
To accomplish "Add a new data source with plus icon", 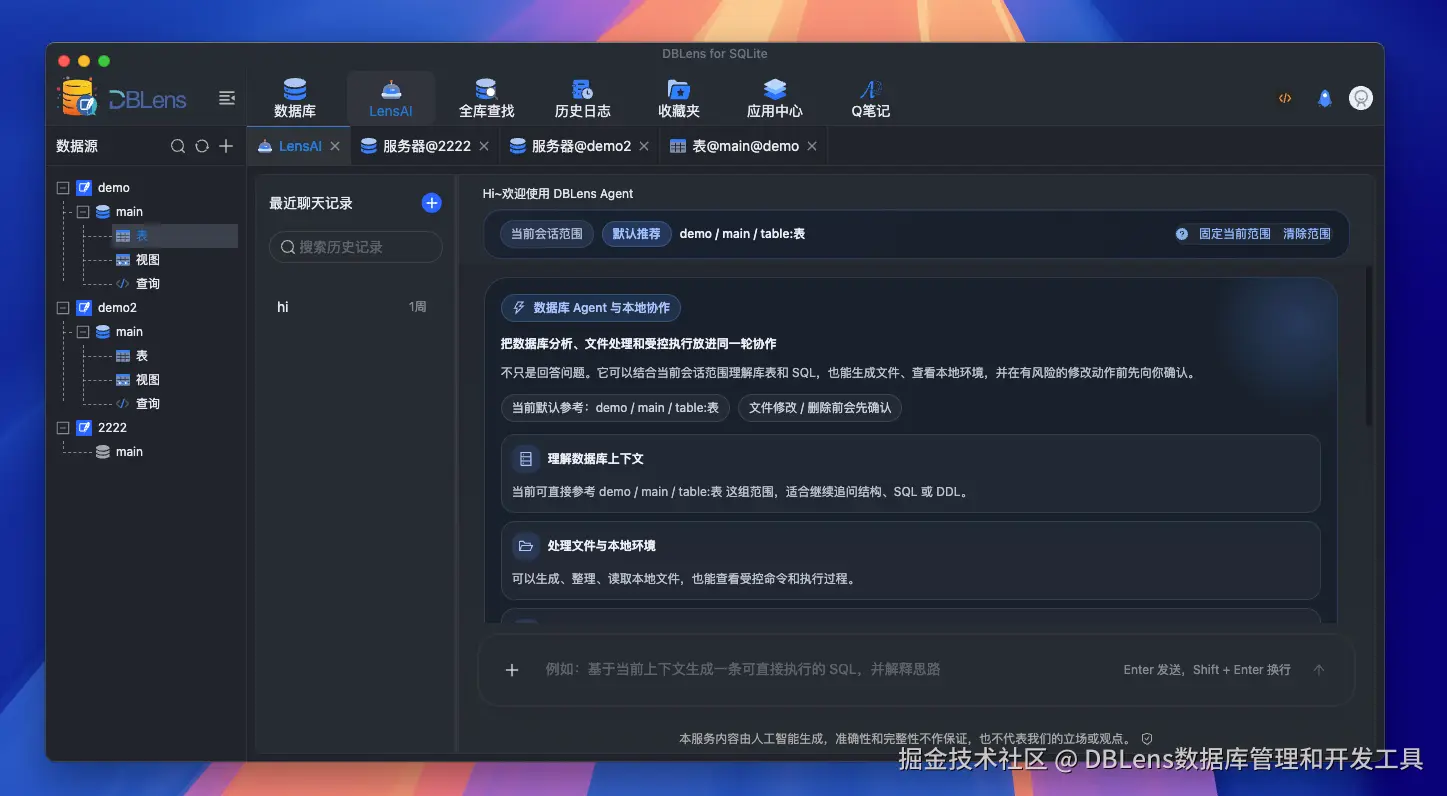I will 226,146.
